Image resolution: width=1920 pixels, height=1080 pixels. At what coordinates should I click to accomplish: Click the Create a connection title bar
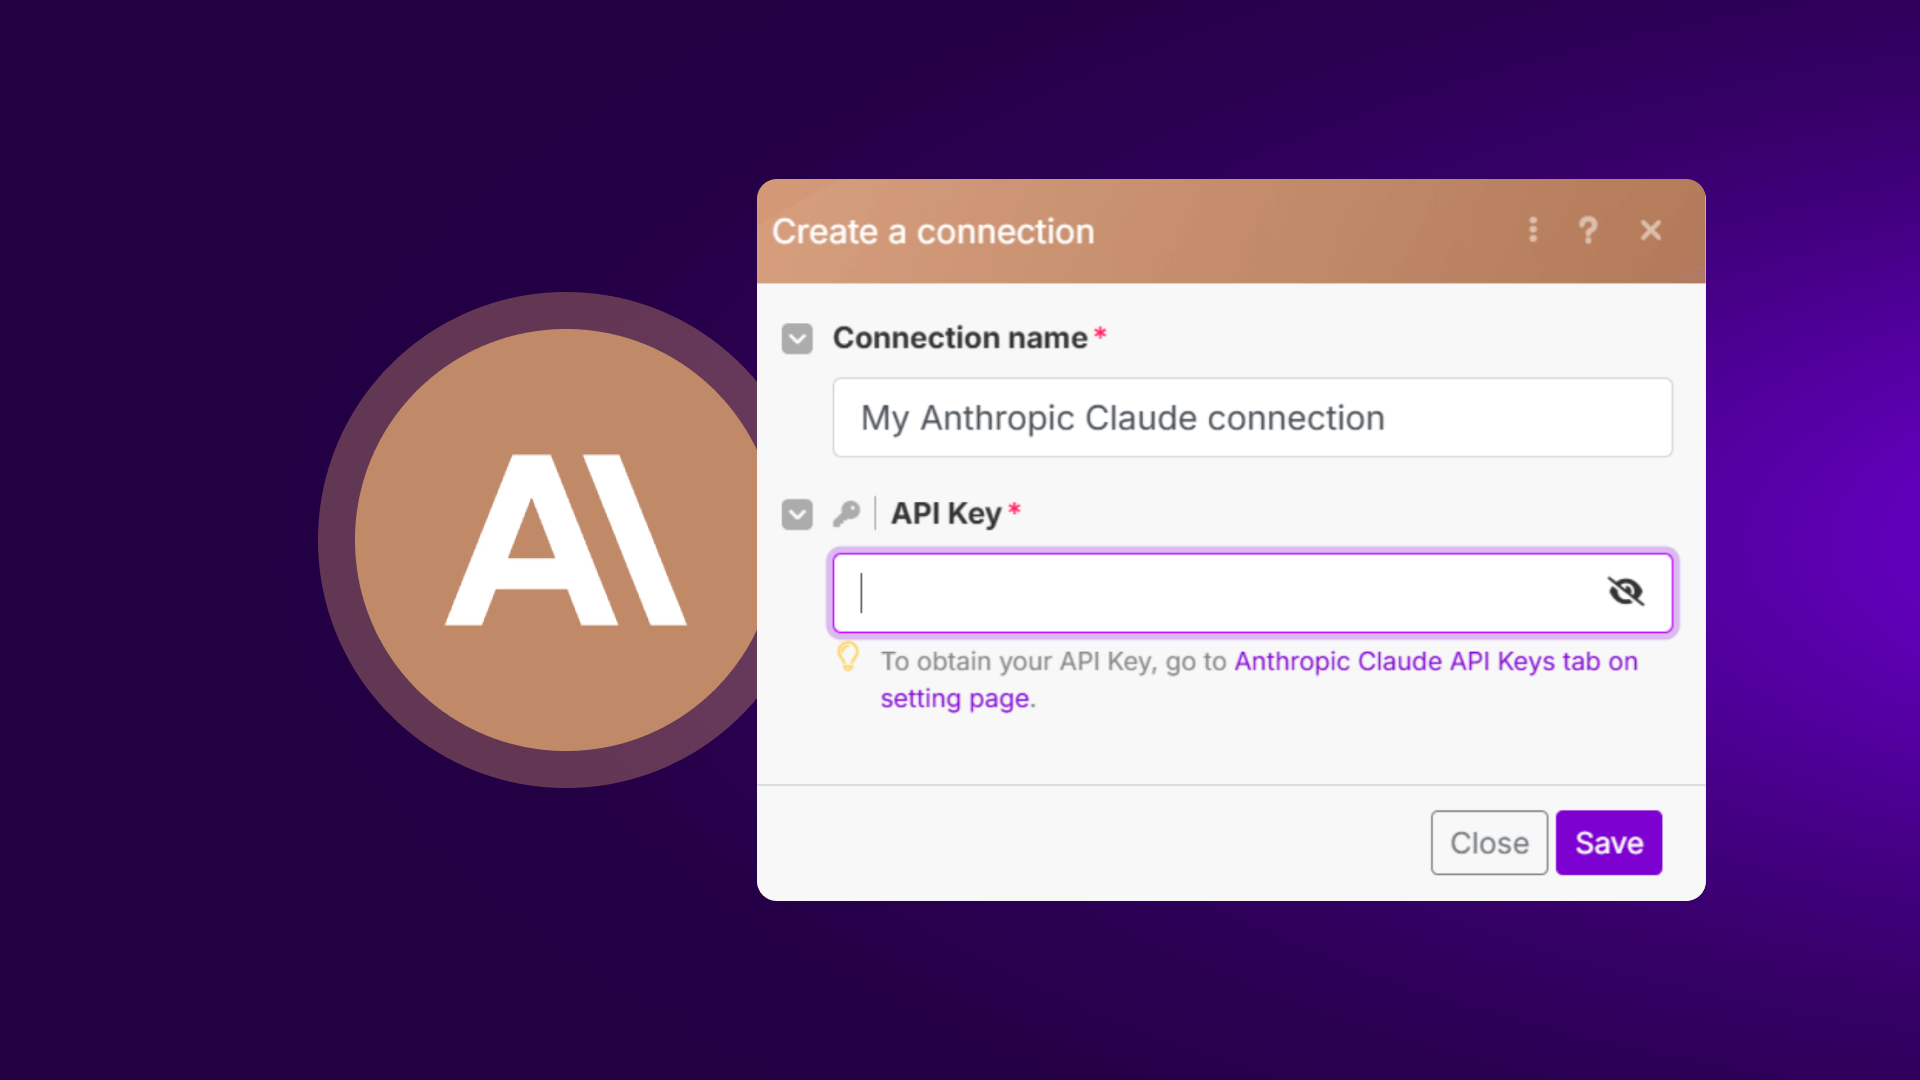(x=932, y=231)
